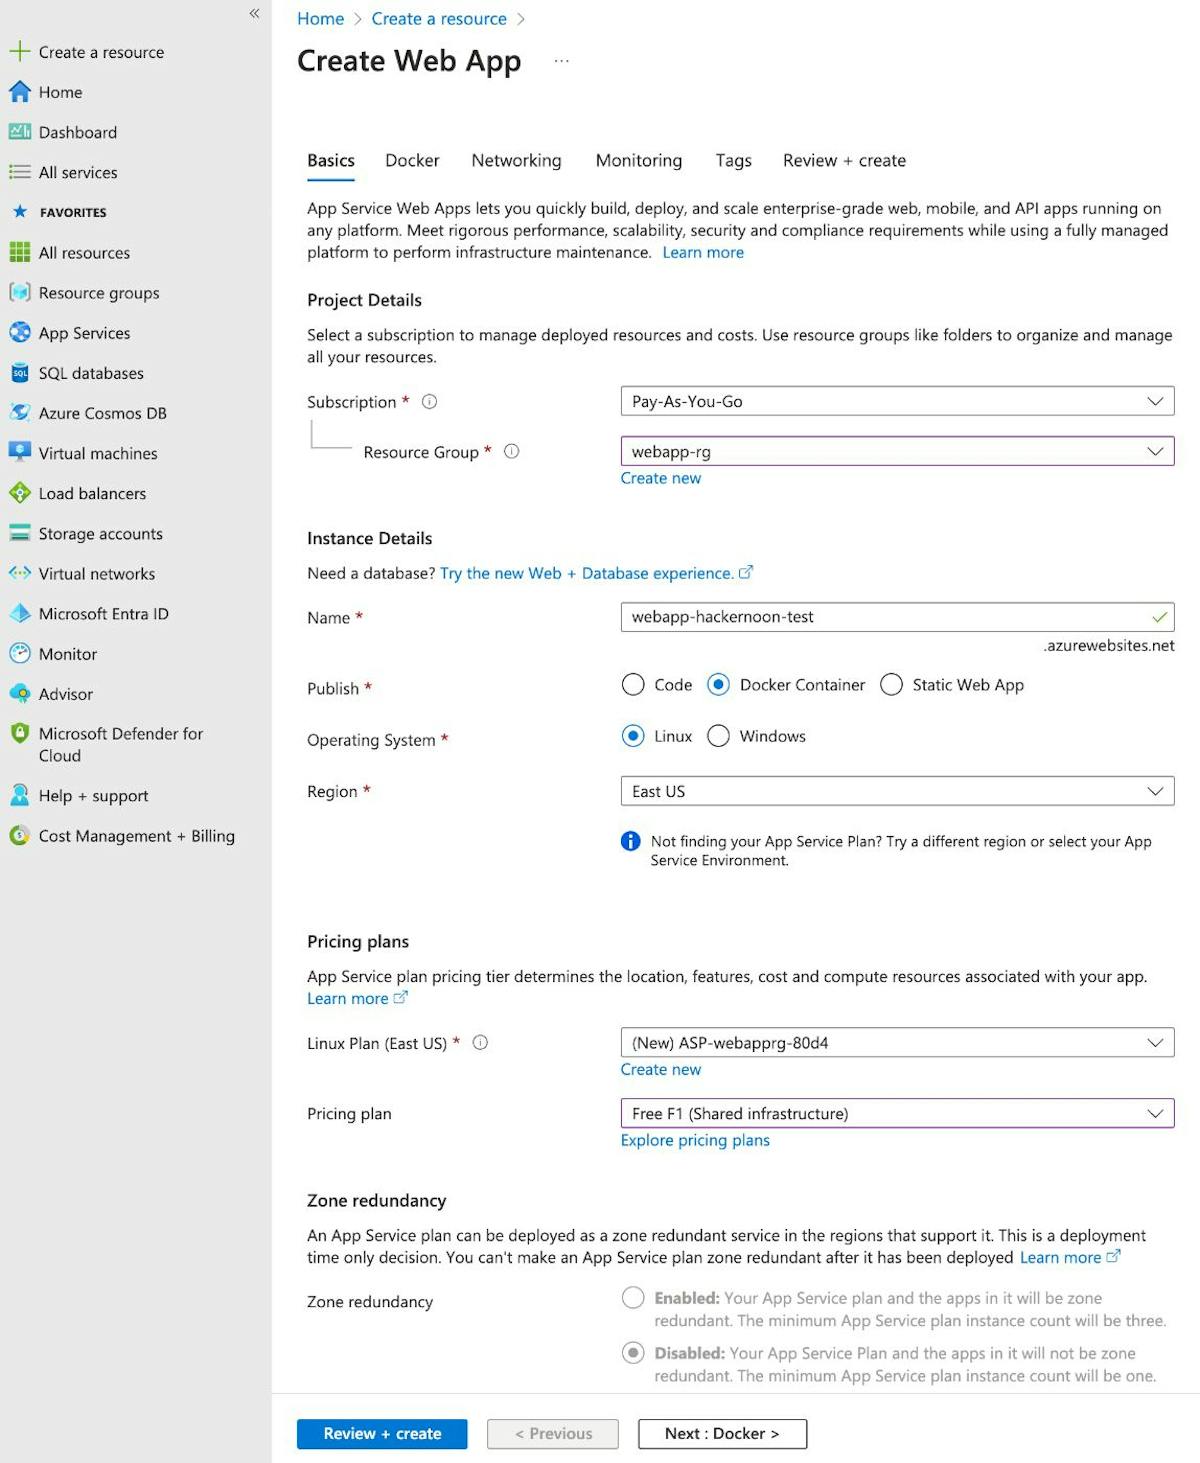Enable zone redundancy

point(633,1297)
